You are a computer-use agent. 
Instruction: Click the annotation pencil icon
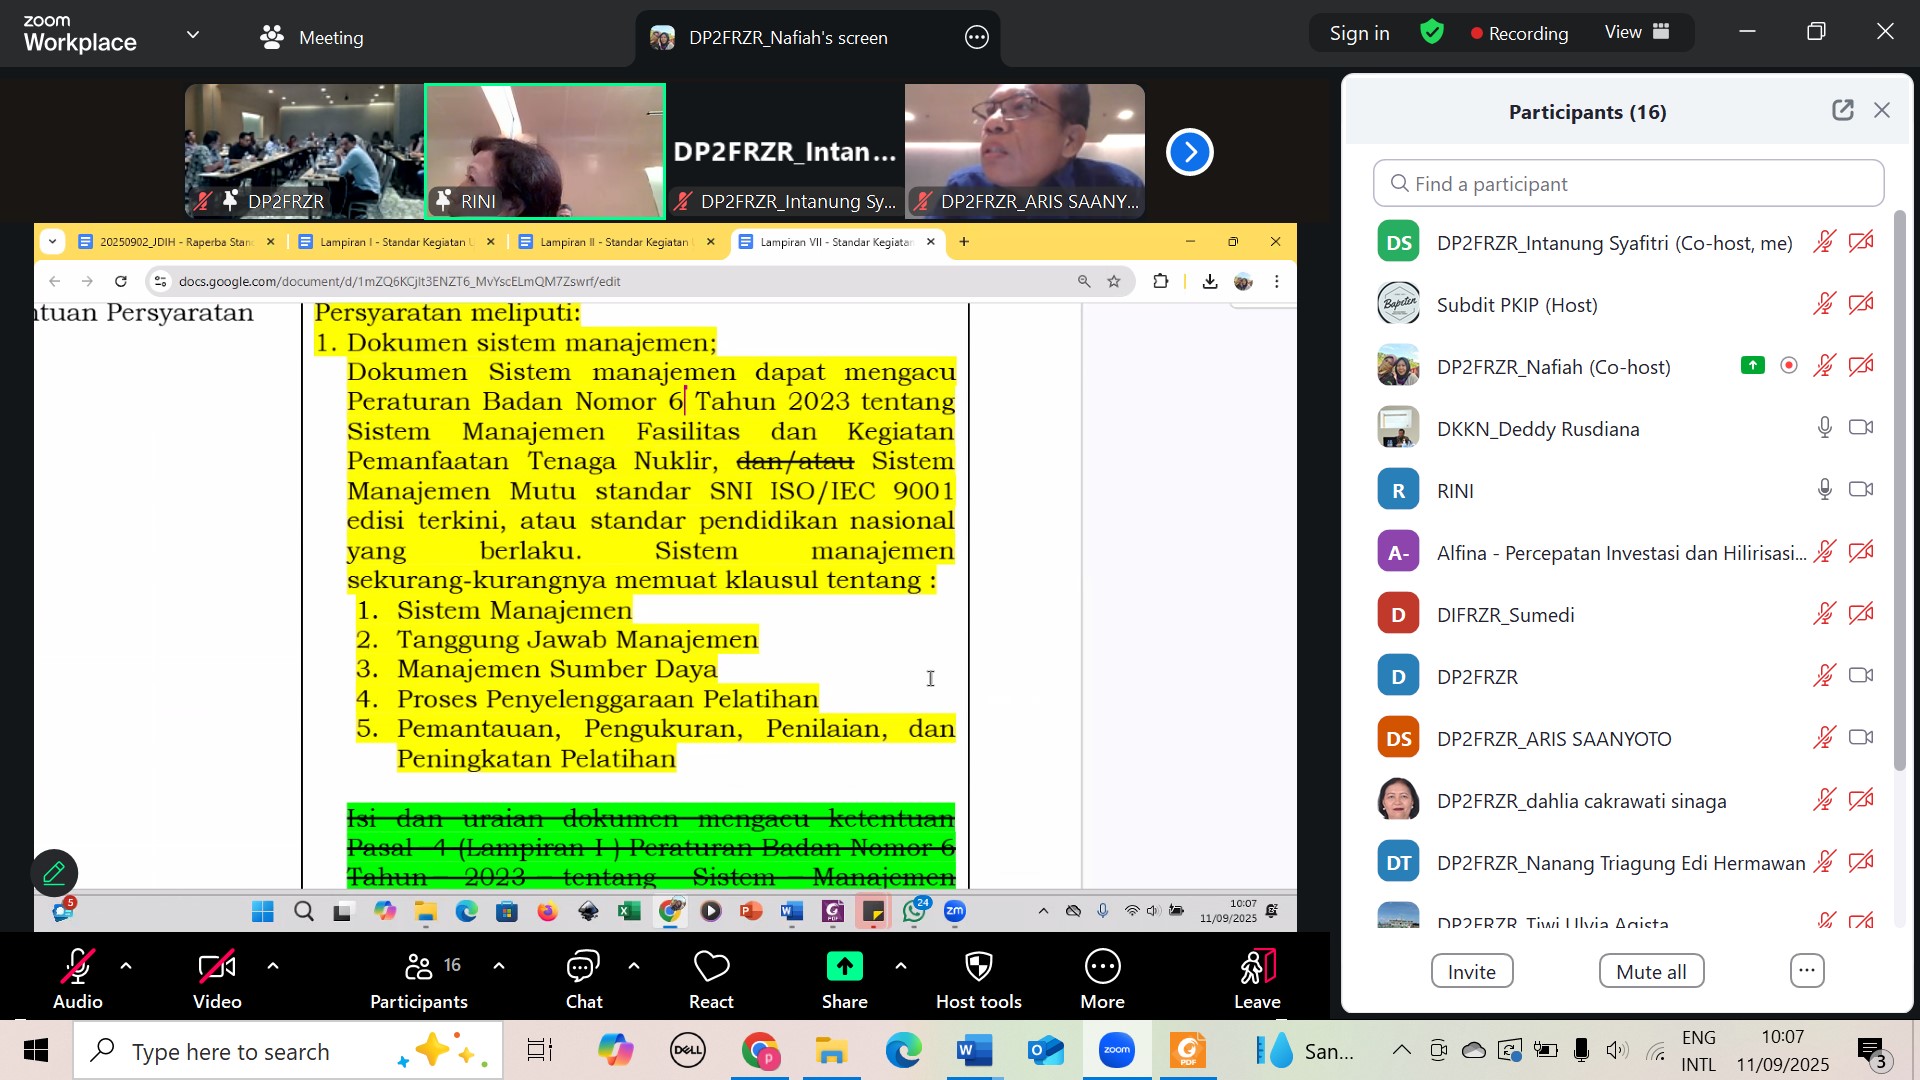pos(54,873)
